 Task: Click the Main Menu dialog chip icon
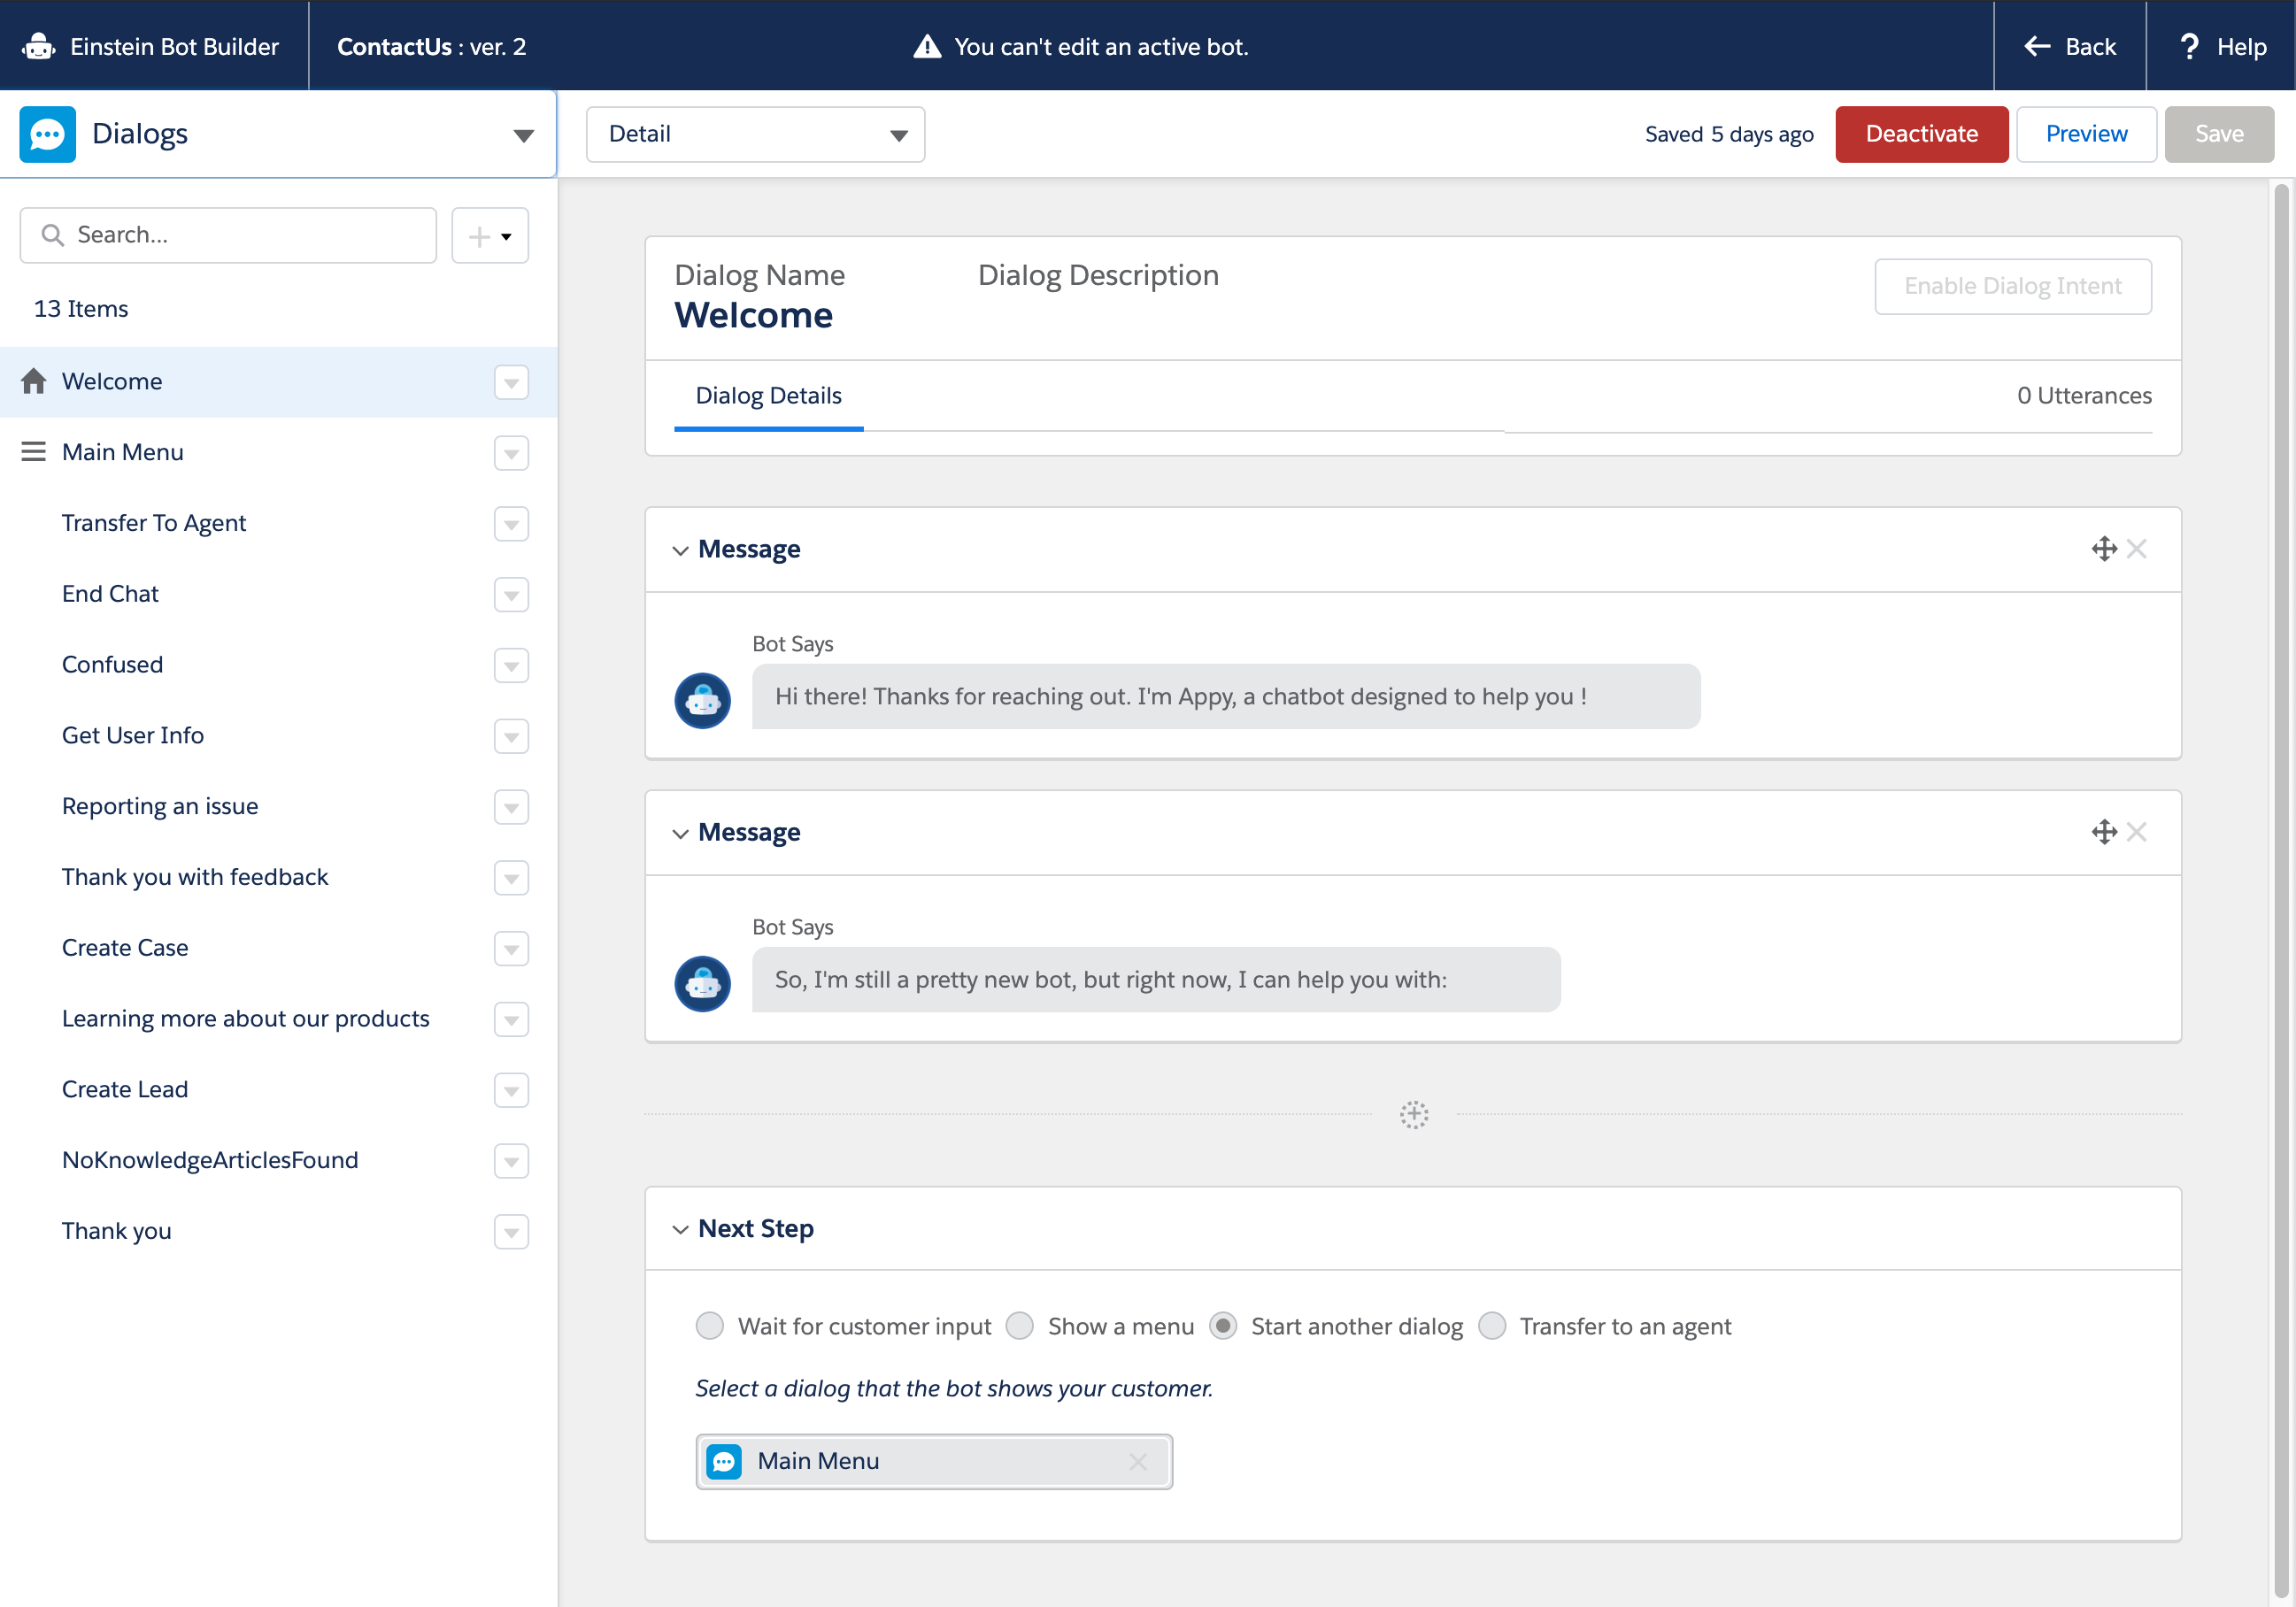pyautogui.click(x=724, y=1461)
